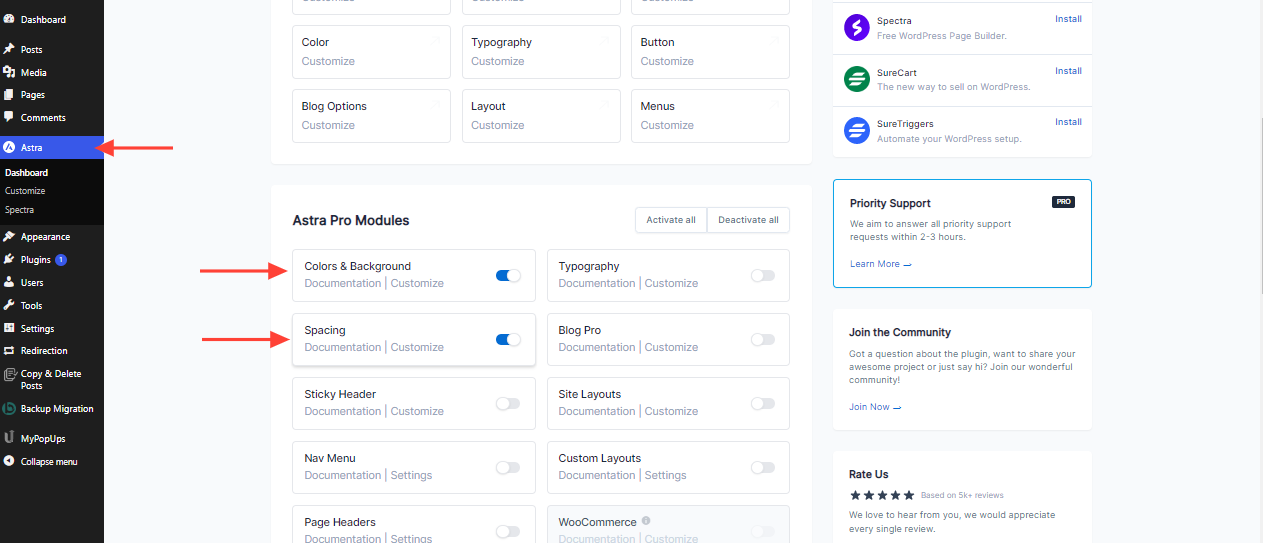
Task: Open Learn More under Priority Support
Action: pyautogui.click(x=881, y=264)
